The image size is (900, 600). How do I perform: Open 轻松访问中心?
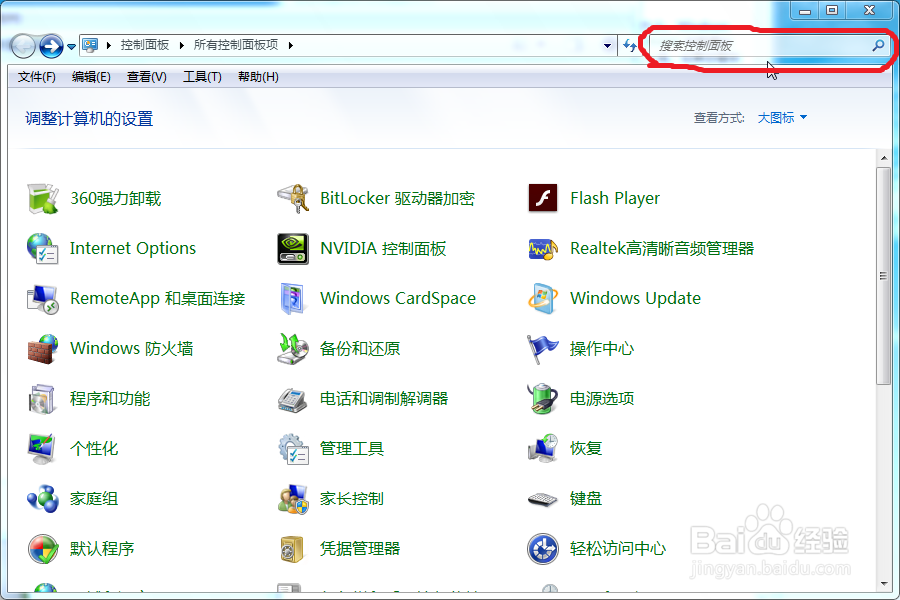[x=622, y=548]
